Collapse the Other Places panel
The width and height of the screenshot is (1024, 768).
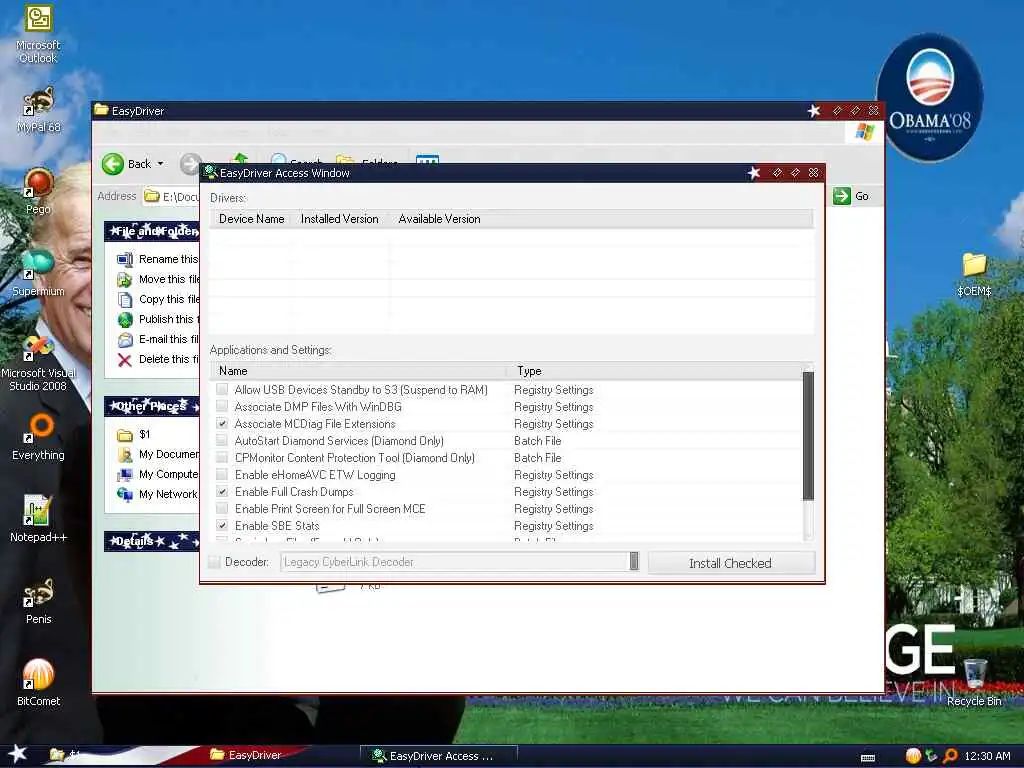click(x=152, y=406)
